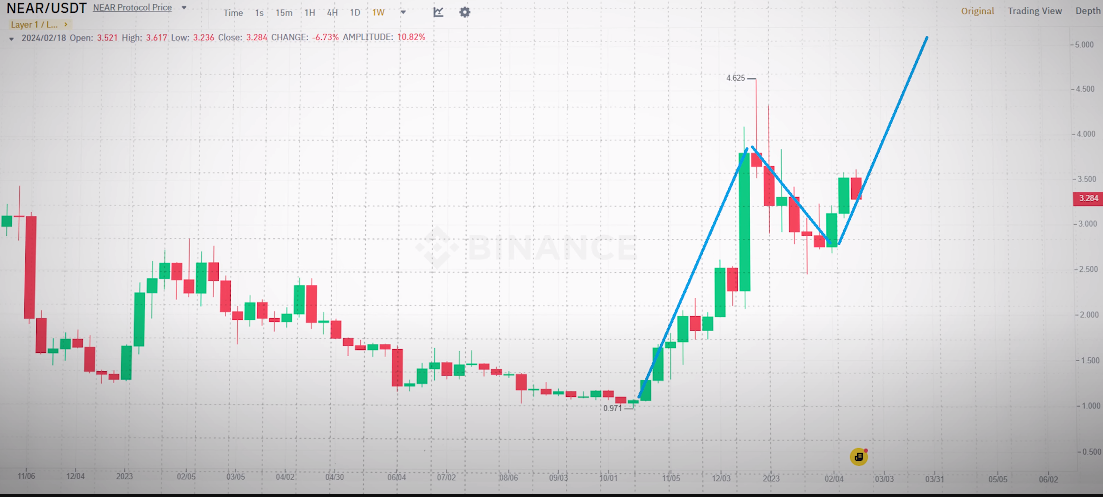Open the Layer 1 / L... category tag

click(39, 24)
